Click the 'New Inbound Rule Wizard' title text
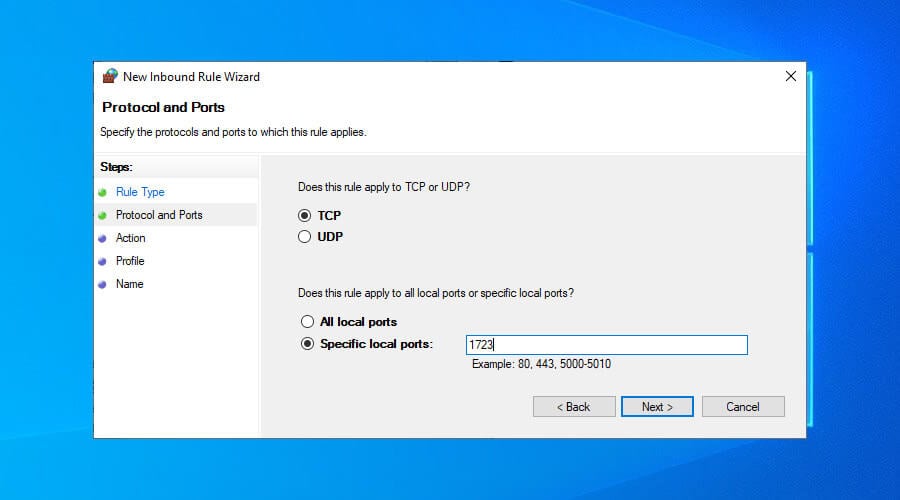Viewport: 900px width, 500px height. point(191,76)
